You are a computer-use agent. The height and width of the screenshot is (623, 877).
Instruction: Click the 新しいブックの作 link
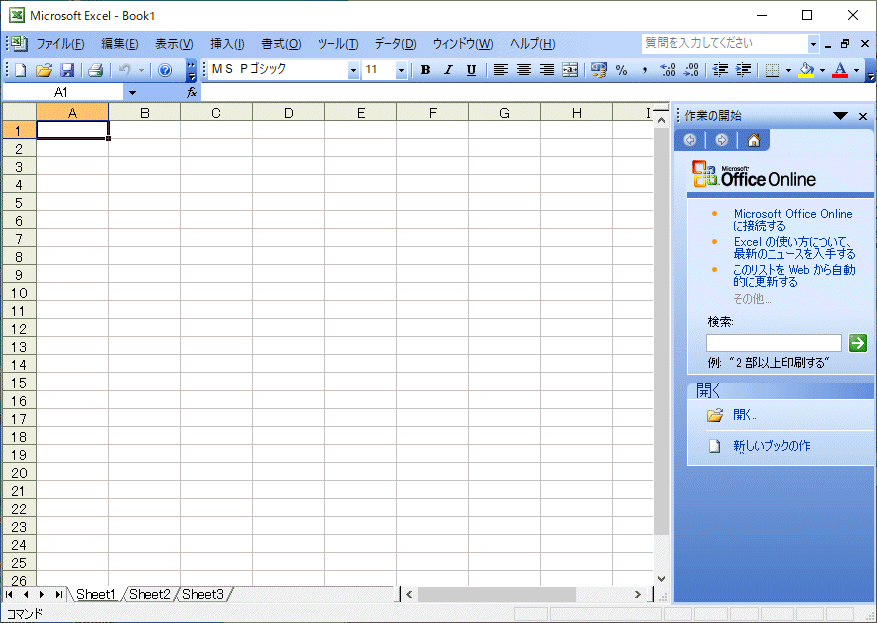point(771,446)
